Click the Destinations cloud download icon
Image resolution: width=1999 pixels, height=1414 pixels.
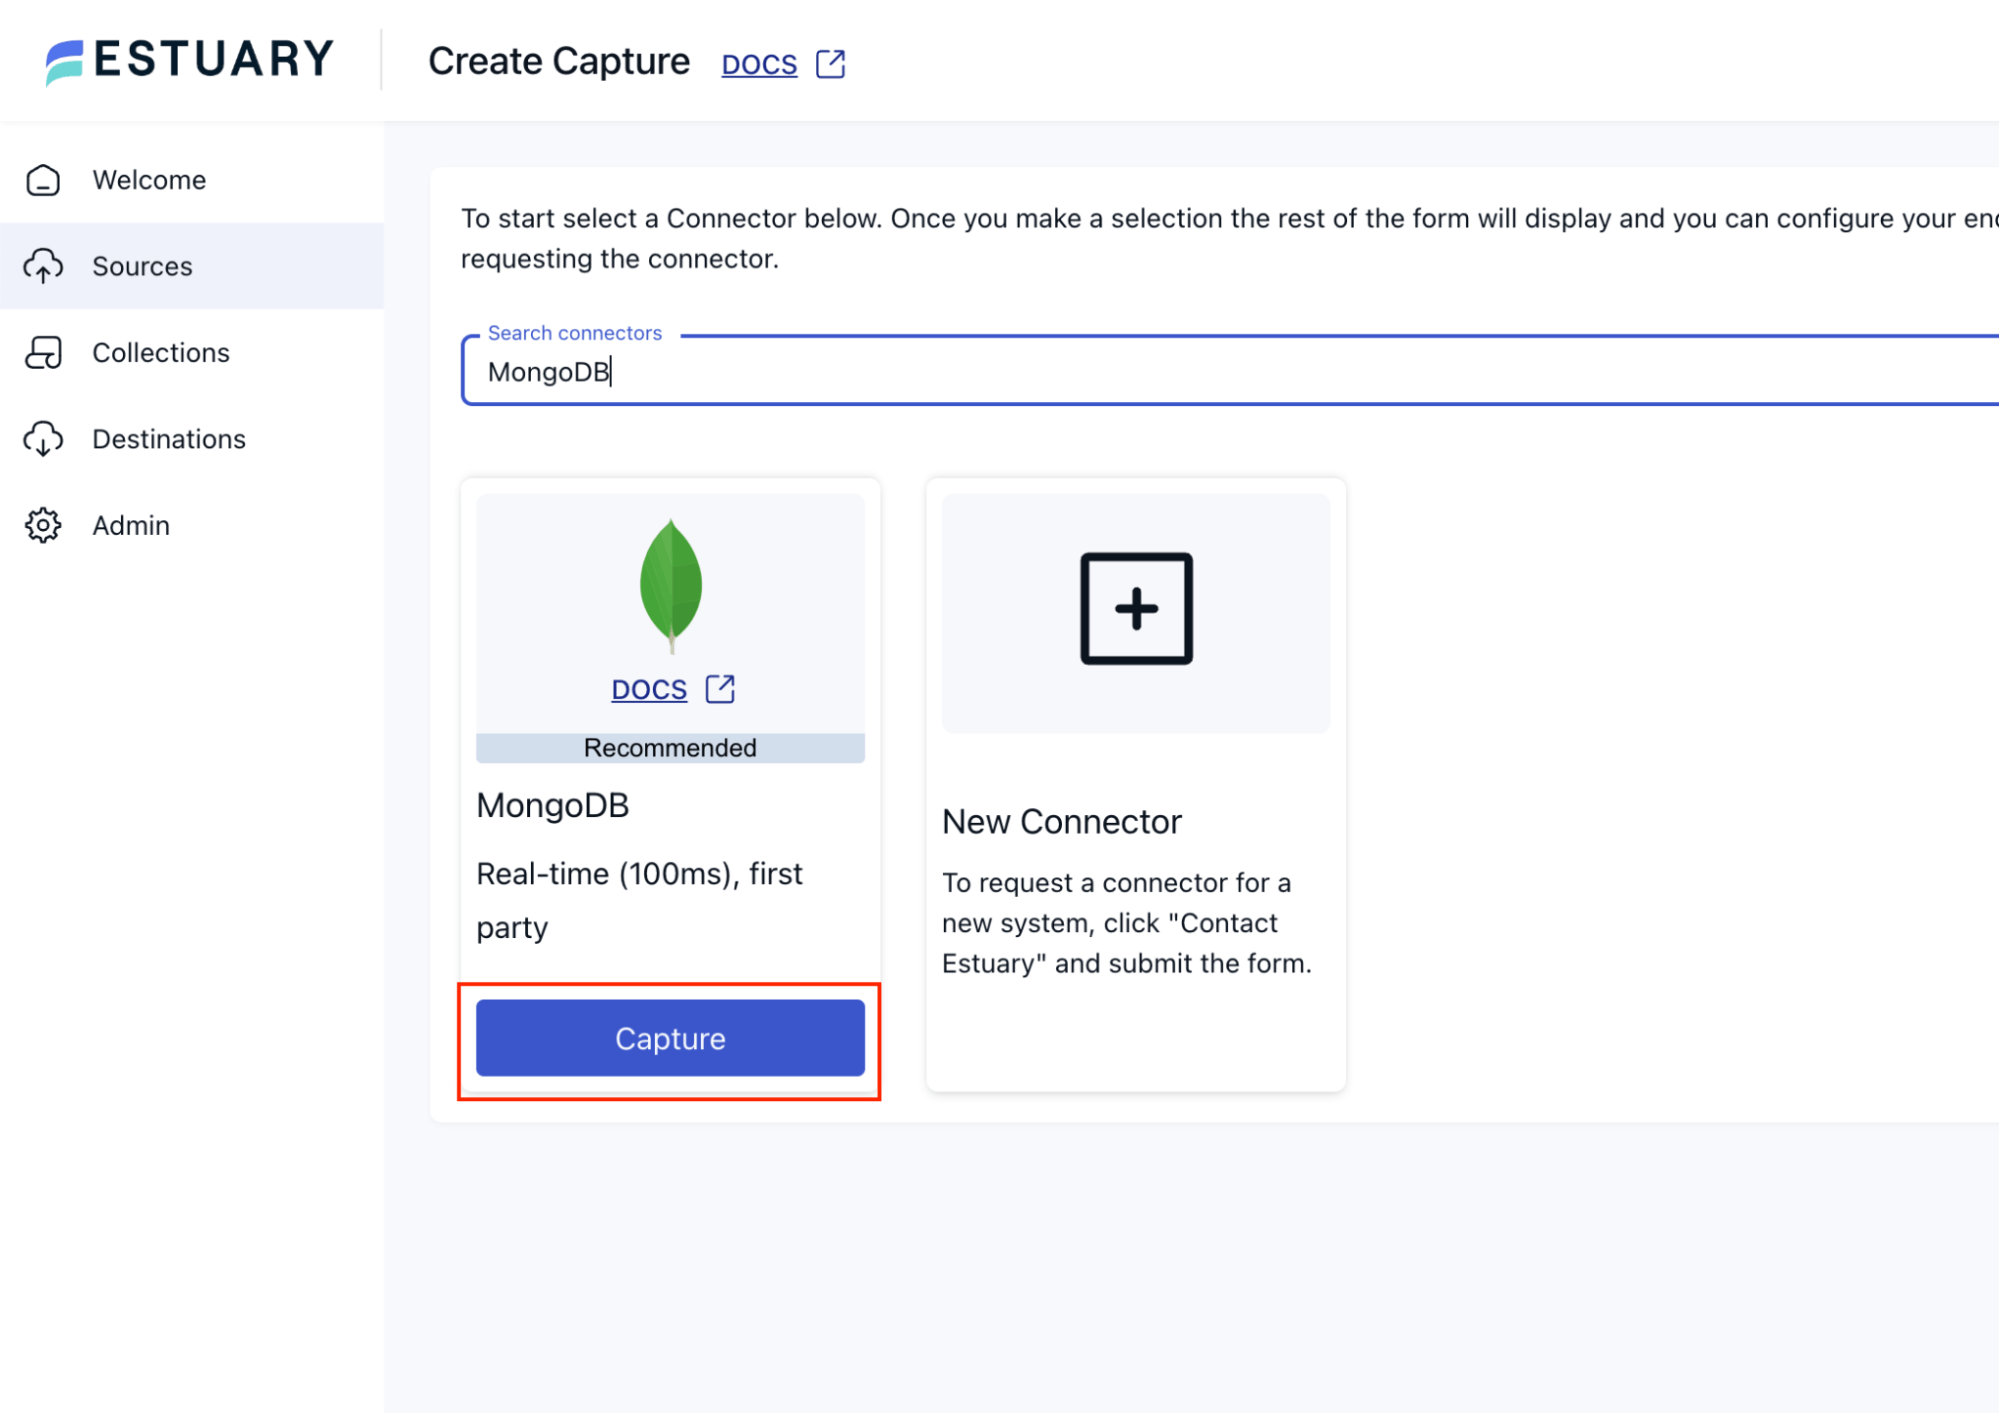[x=43, y=439]
